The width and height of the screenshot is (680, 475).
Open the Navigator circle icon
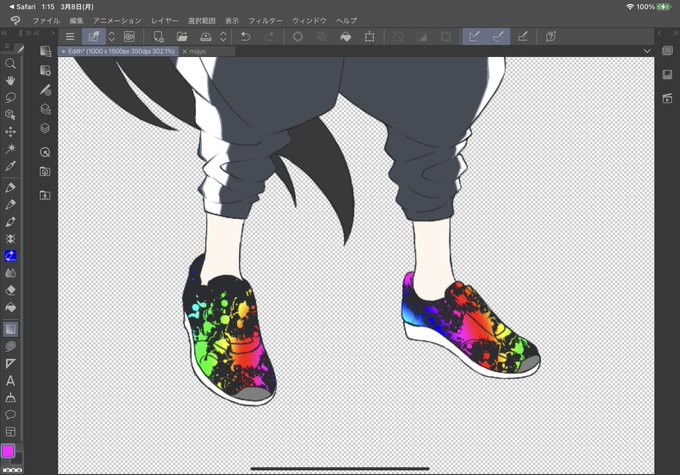pos(45,152)
